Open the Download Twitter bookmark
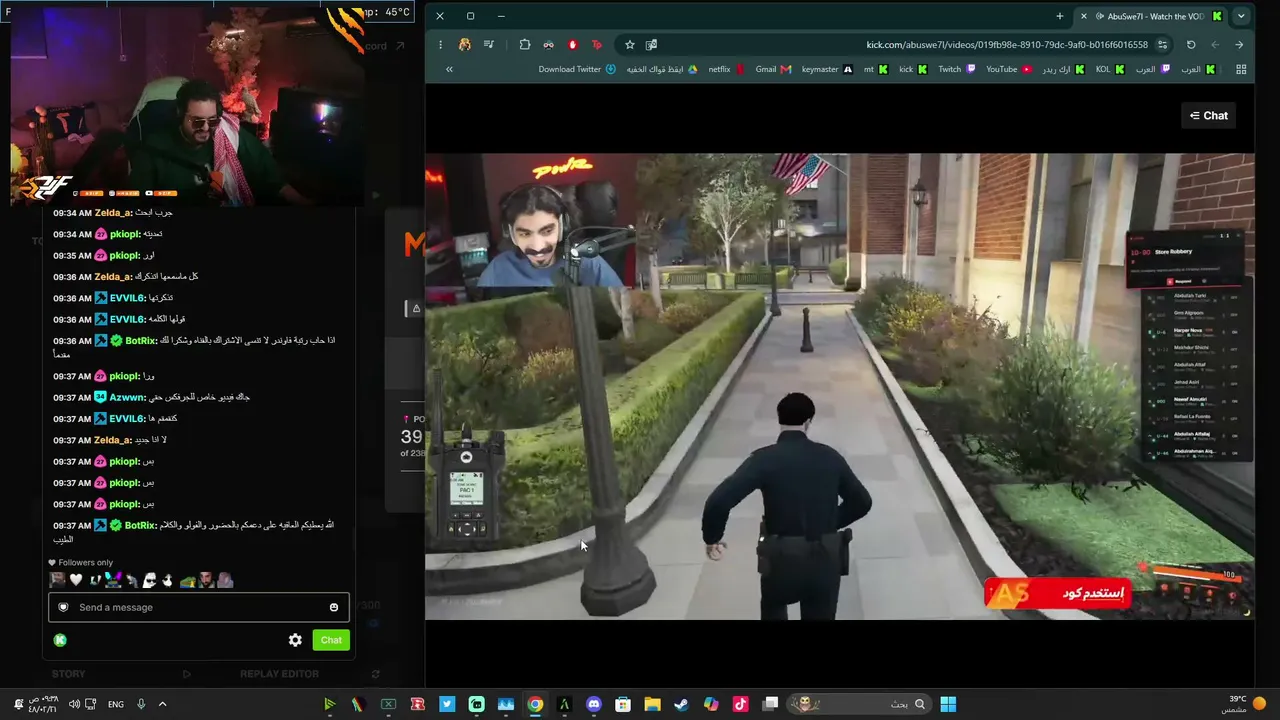This screenshot has height=720, width=1280. click(x=577, y=69)
